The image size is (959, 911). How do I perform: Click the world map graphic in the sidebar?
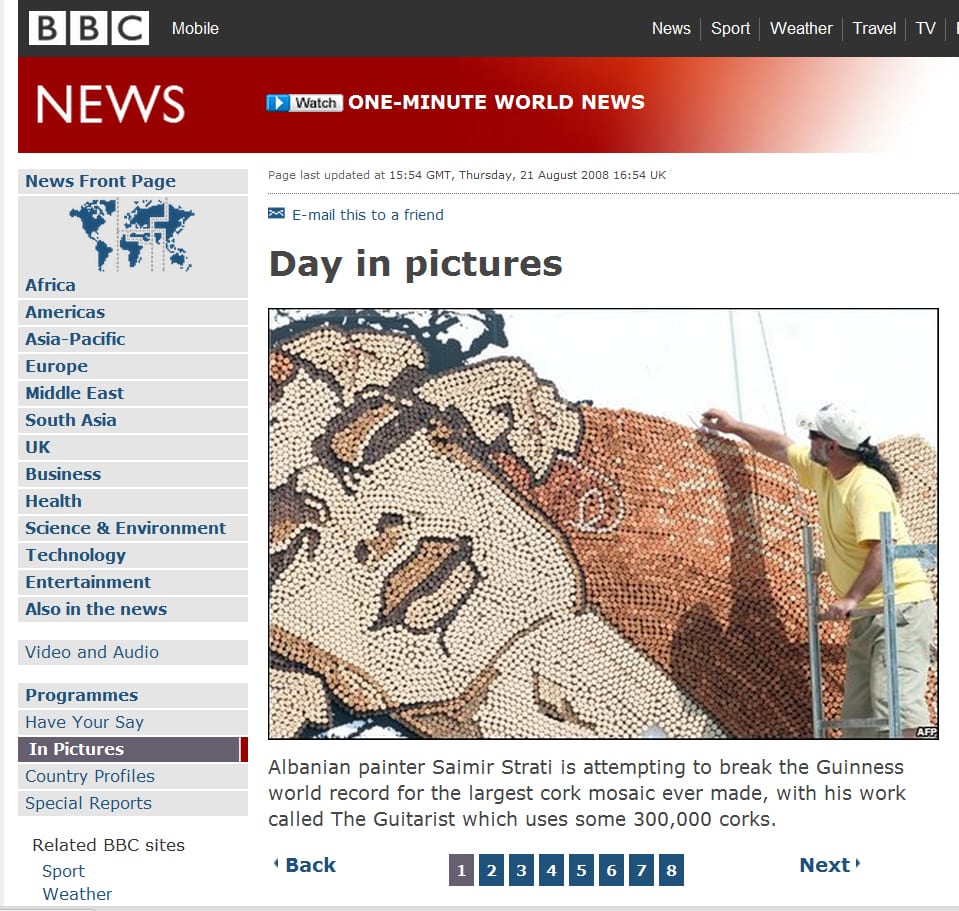click(x=131, y=235)
